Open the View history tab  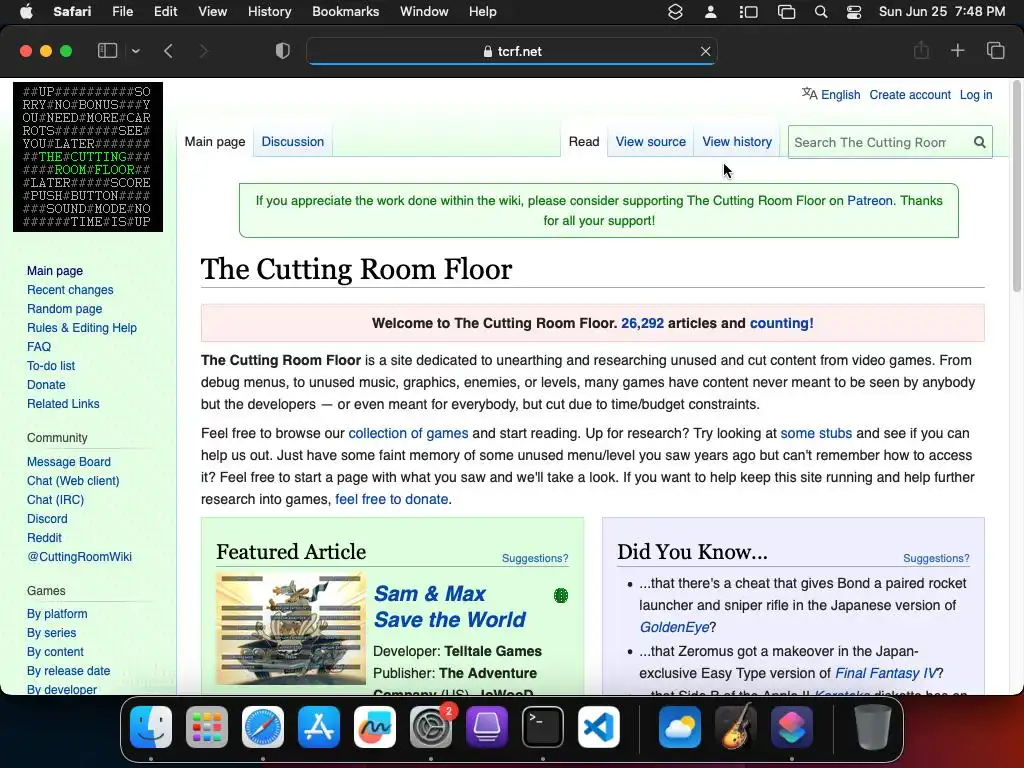737,142
